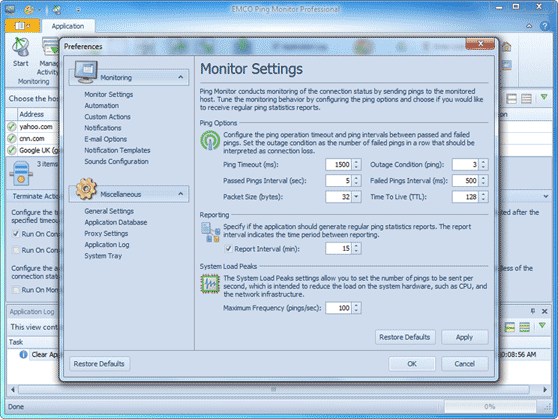Collapse the Monitoring section chevron
Screen dimensions: 558x419
point(181,77)
